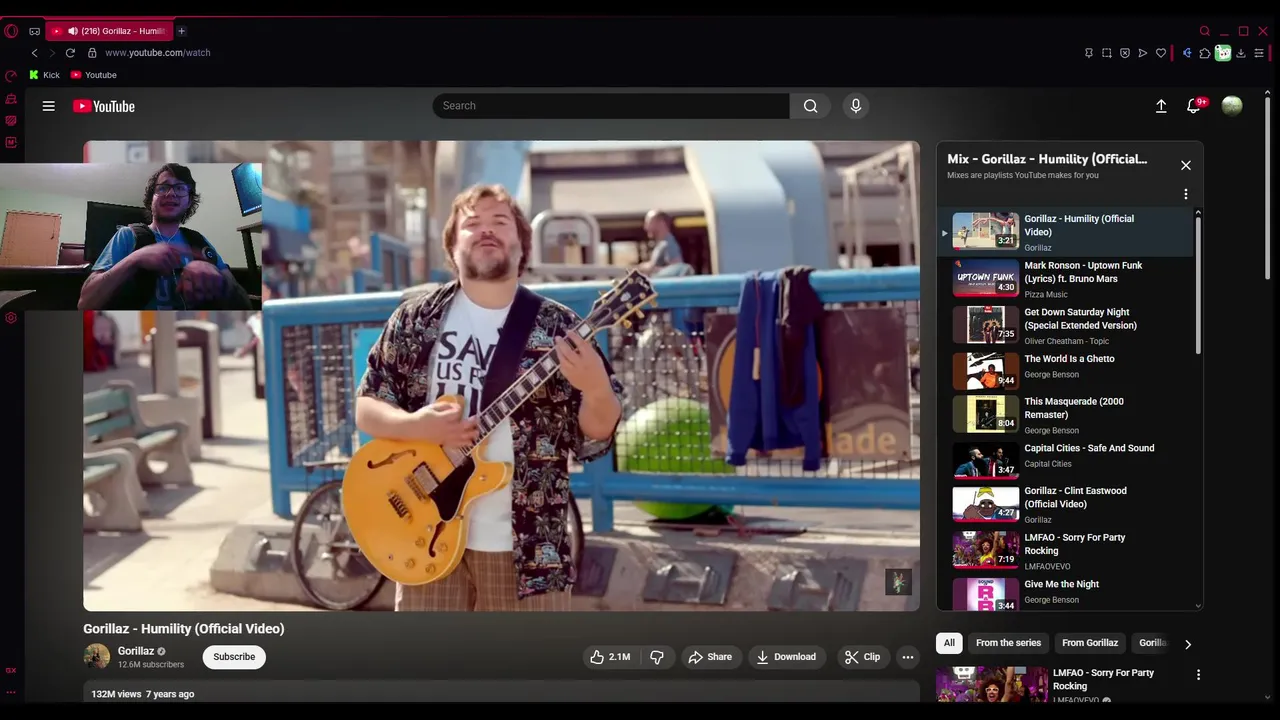The width and height of the screenshot is (1280, 720).
Task: Open the Youtube bookmark
Action: 93,75
